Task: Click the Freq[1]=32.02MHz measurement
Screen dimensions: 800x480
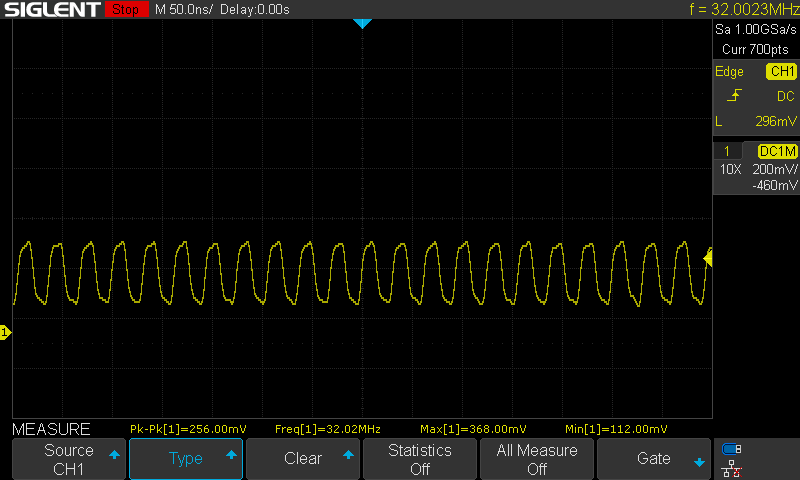Action: pos(328,429)
